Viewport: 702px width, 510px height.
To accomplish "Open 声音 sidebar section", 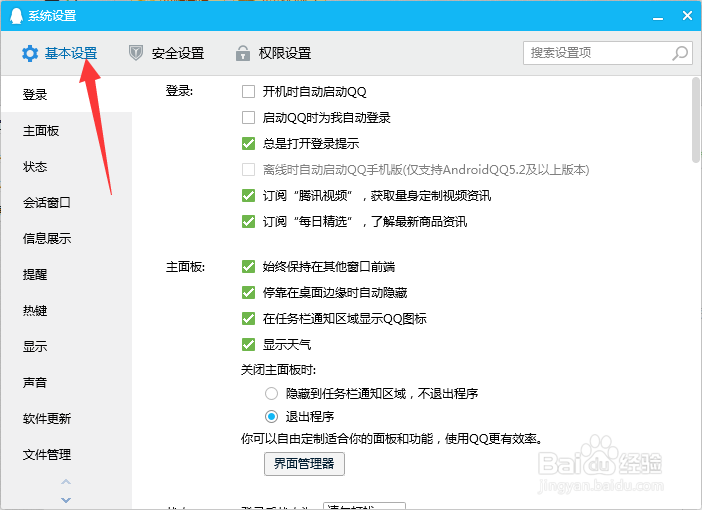I will pos(66,382).
